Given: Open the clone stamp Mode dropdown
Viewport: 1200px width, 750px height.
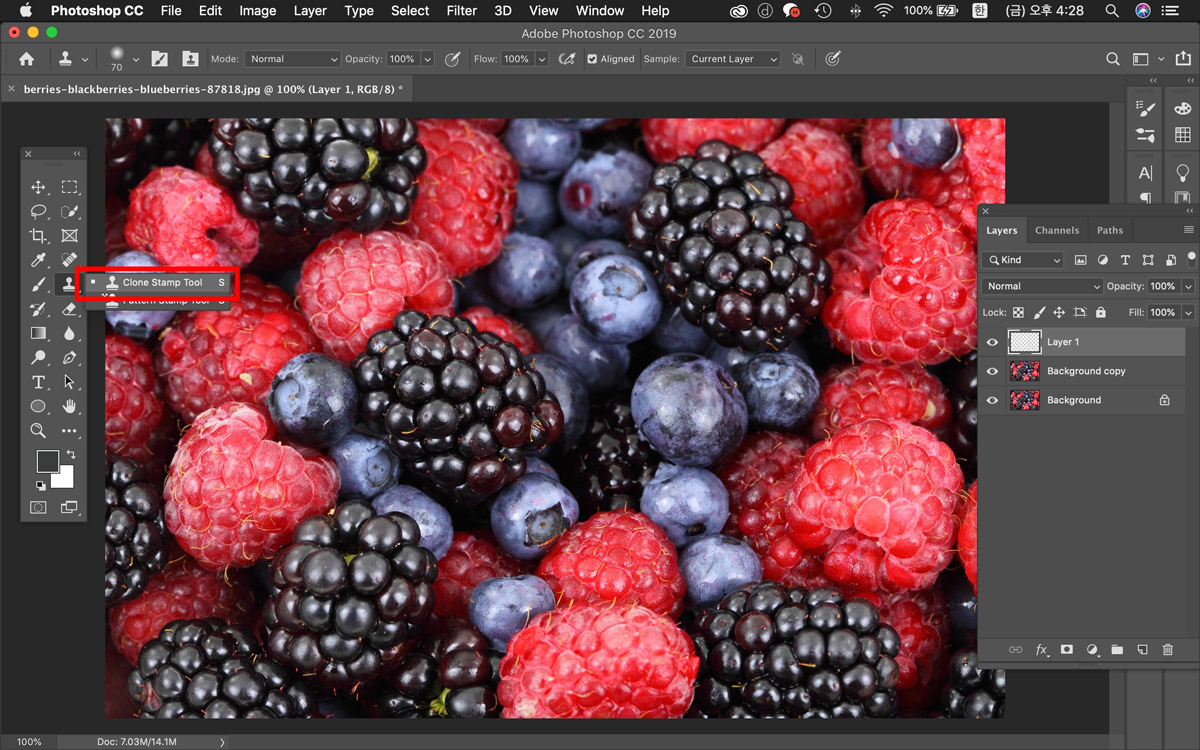Looking at the screenshot, I should (x=292, y=59).
